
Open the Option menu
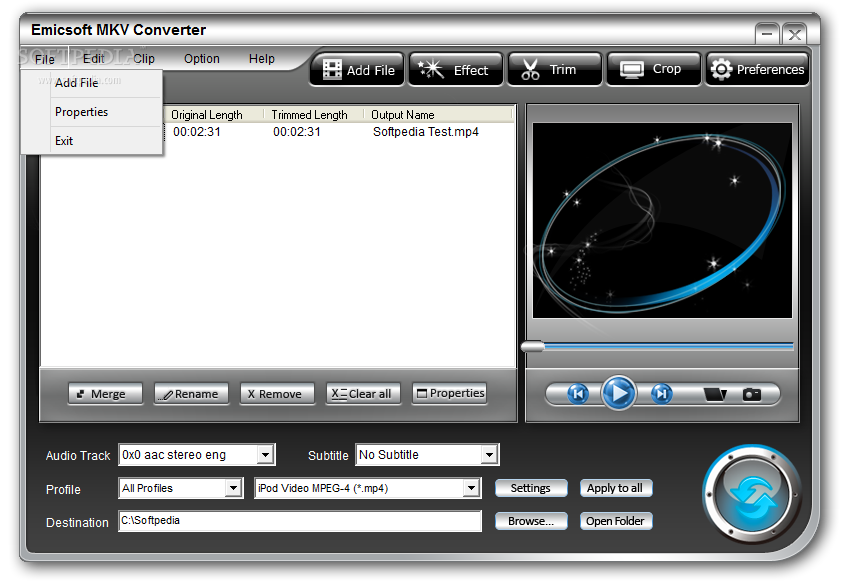pyautogui.click(x=202, y=58)
